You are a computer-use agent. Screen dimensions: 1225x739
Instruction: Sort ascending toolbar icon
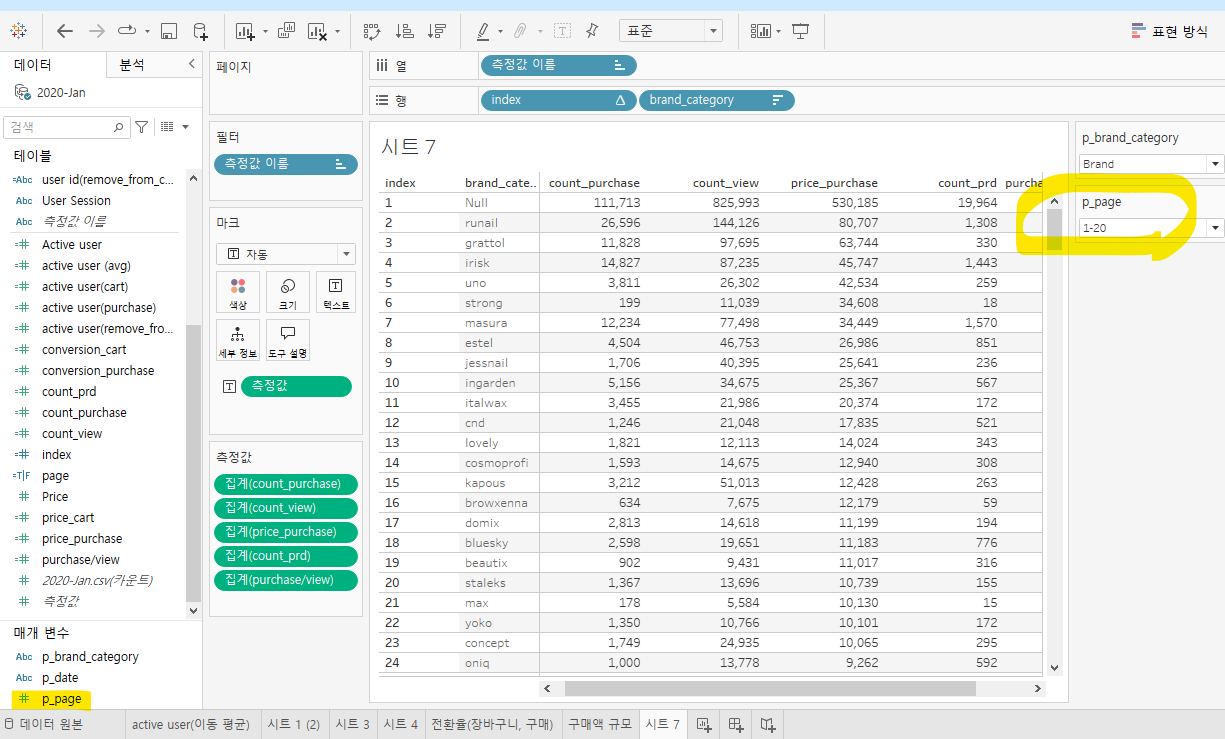pyautogui.click(x=404, y=31)
